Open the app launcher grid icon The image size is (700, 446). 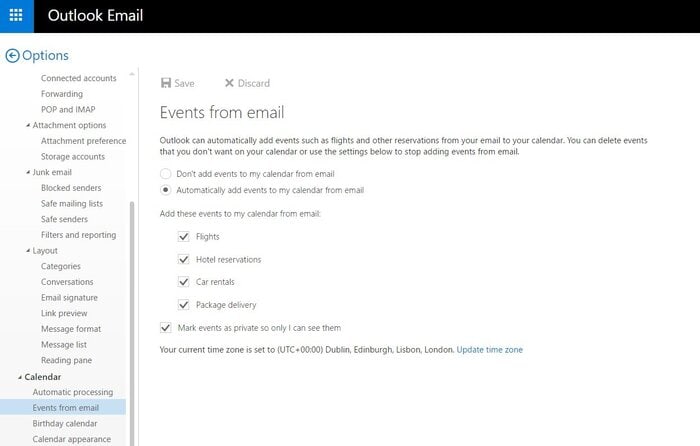click(16, 16)
